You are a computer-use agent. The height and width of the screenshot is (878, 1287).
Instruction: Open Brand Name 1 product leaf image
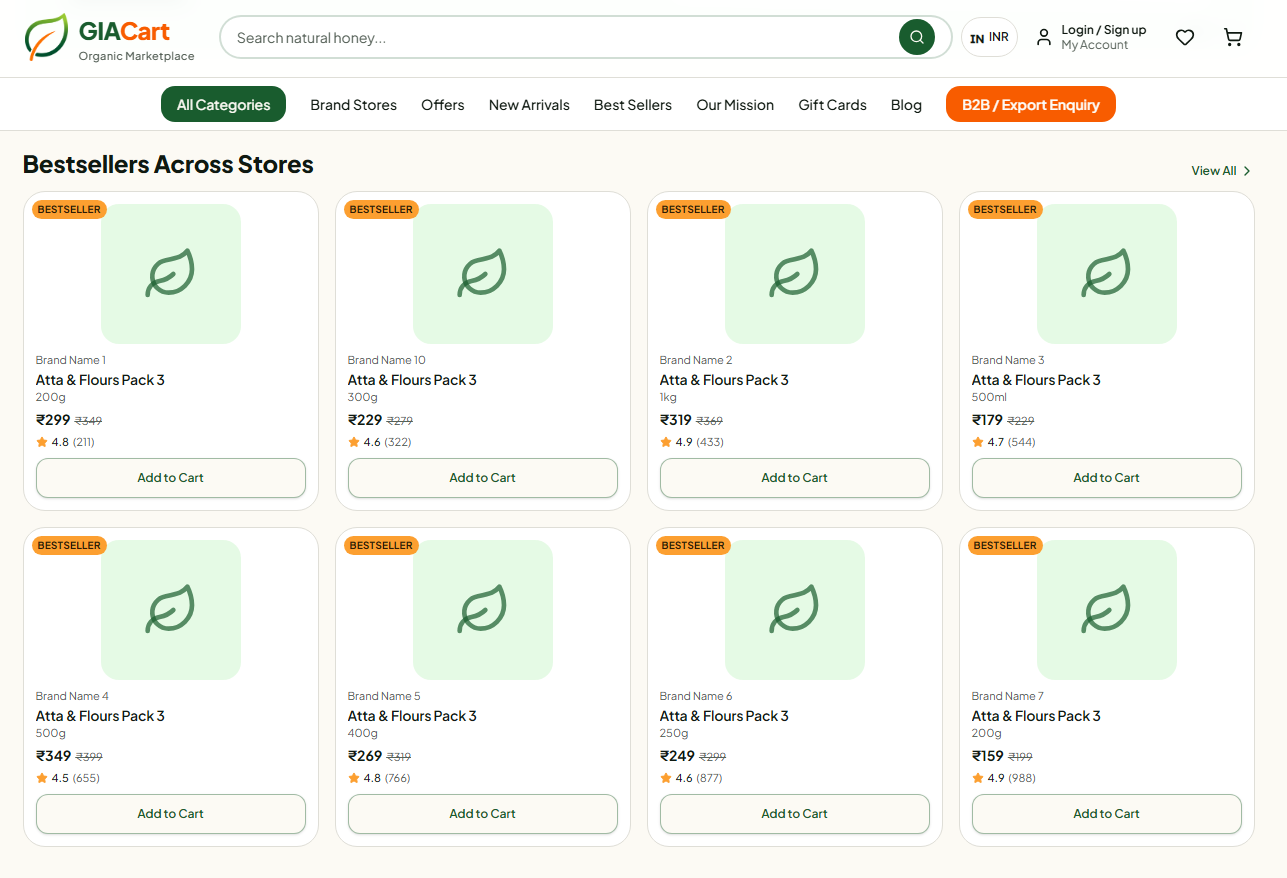(171, 274)
